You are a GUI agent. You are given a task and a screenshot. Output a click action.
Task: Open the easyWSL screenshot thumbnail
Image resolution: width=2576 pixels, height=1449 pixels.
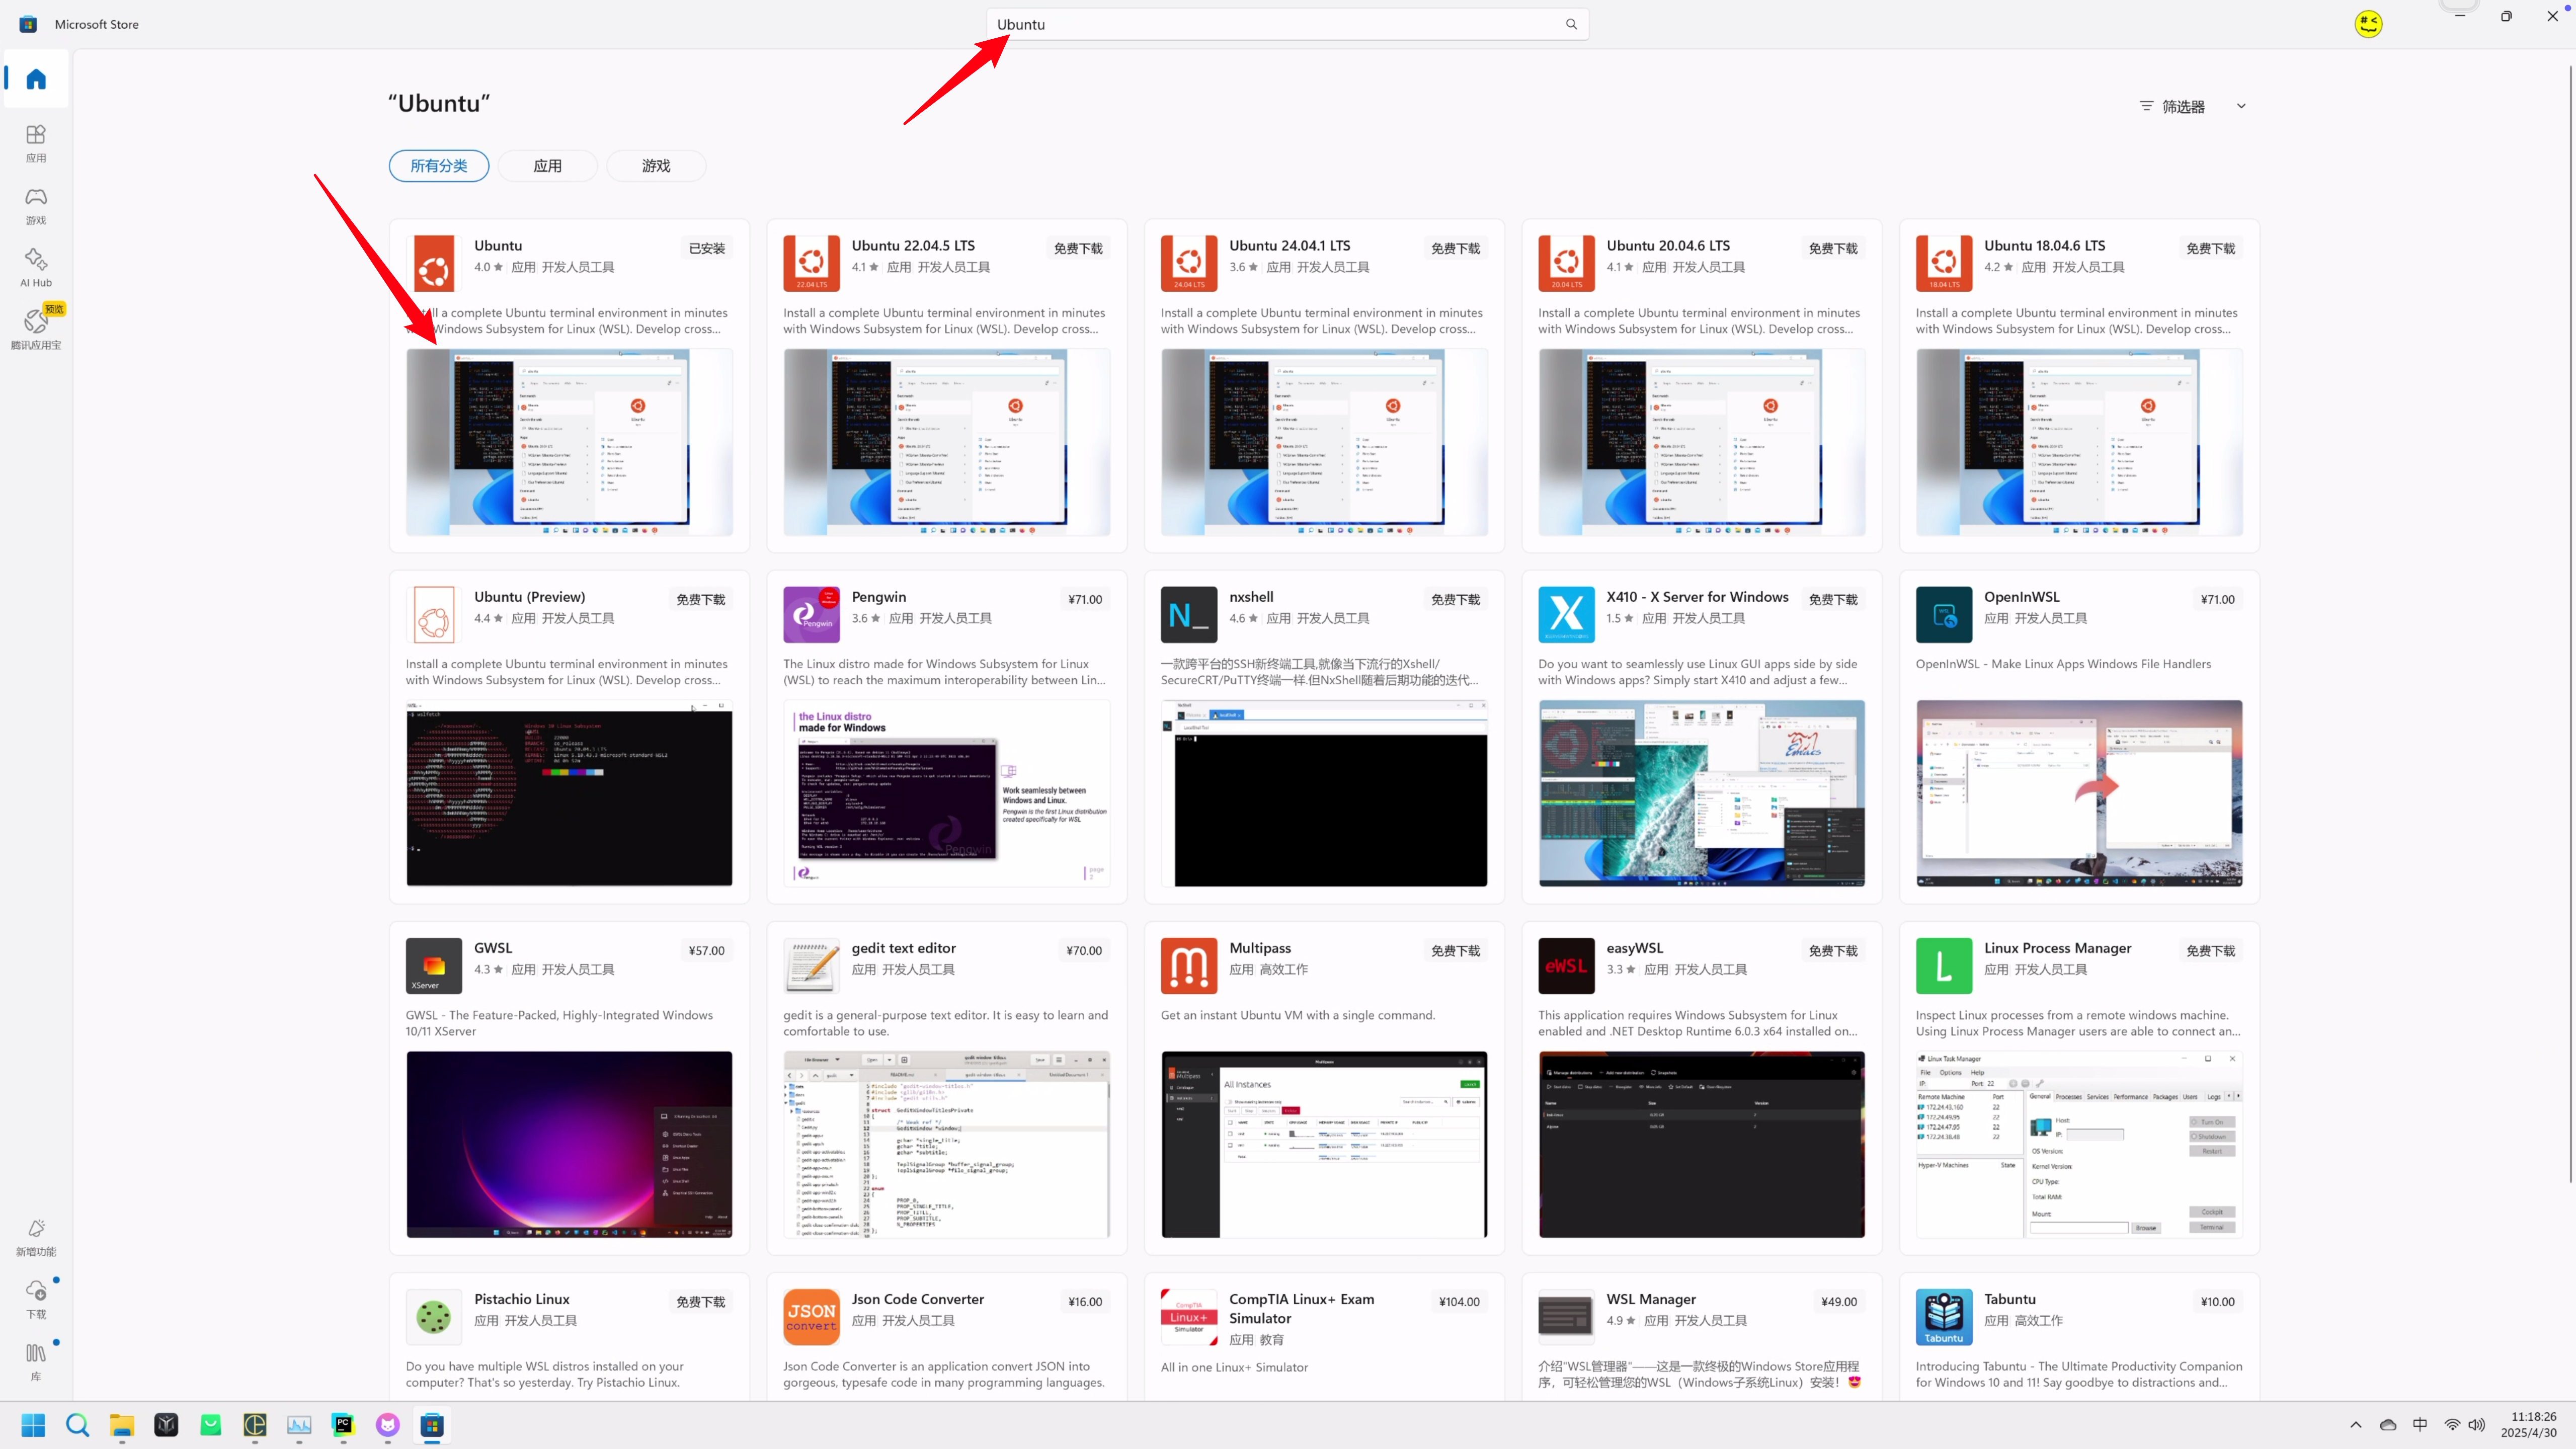coord(1702,1144)
